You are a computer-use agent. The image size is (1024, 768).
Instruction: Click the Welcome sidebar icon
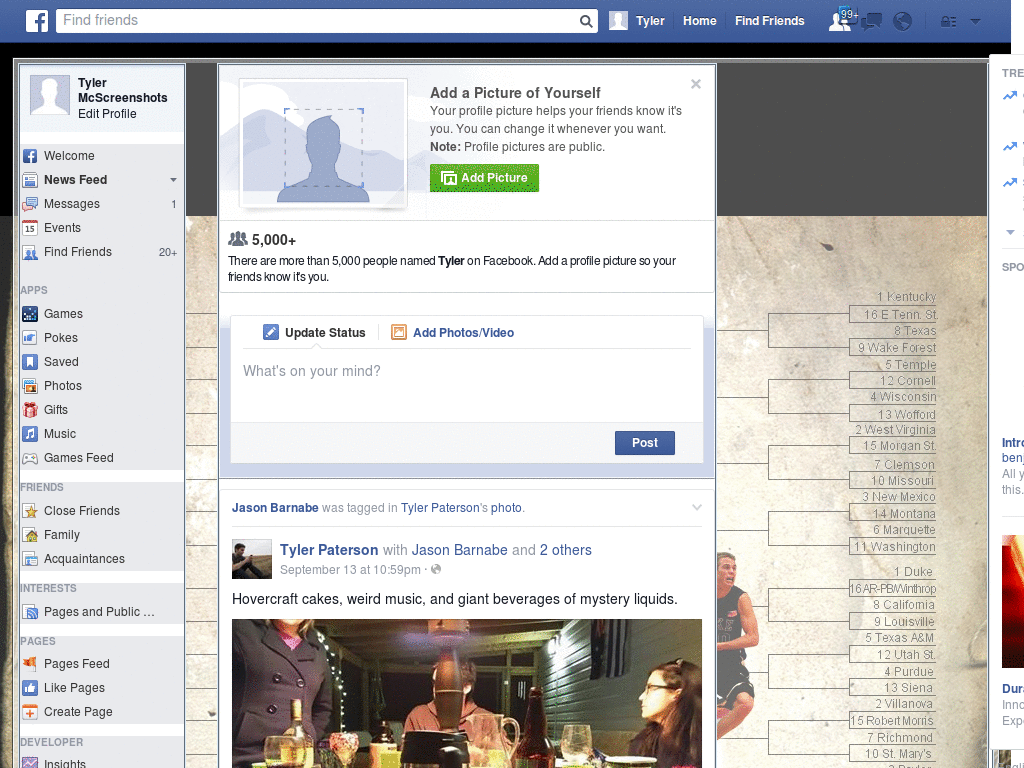tap(30, 156)
